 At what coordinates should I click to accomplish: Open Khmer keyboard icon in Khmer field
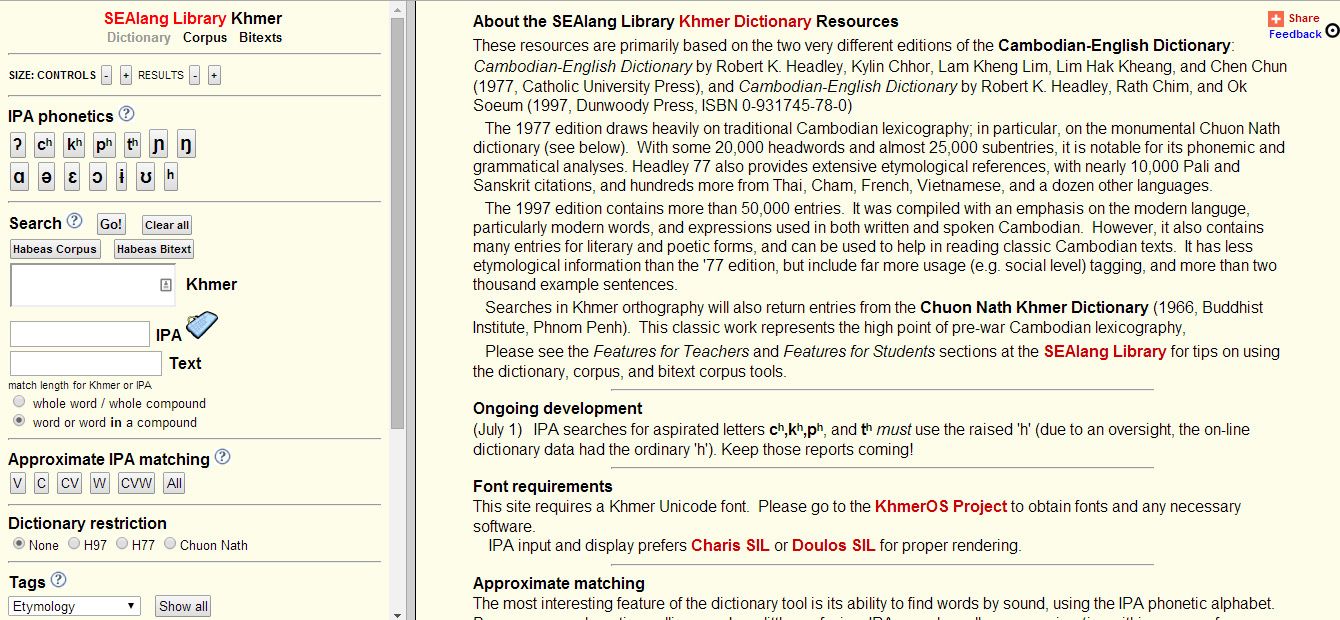coord(165,285)
